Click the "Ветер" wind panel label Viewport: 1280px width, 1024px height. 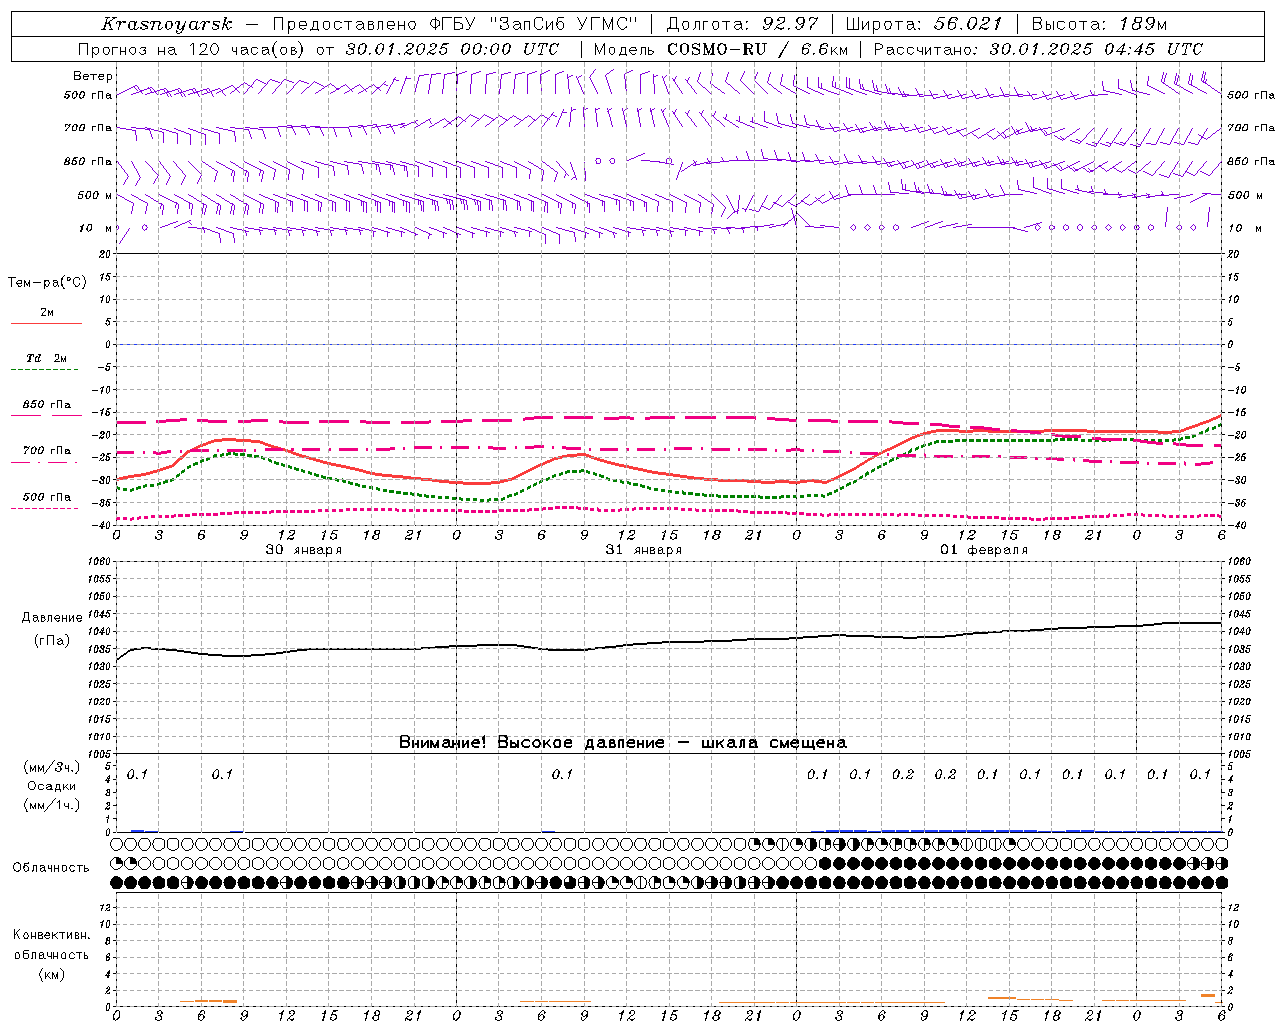[x=93, y=76]
